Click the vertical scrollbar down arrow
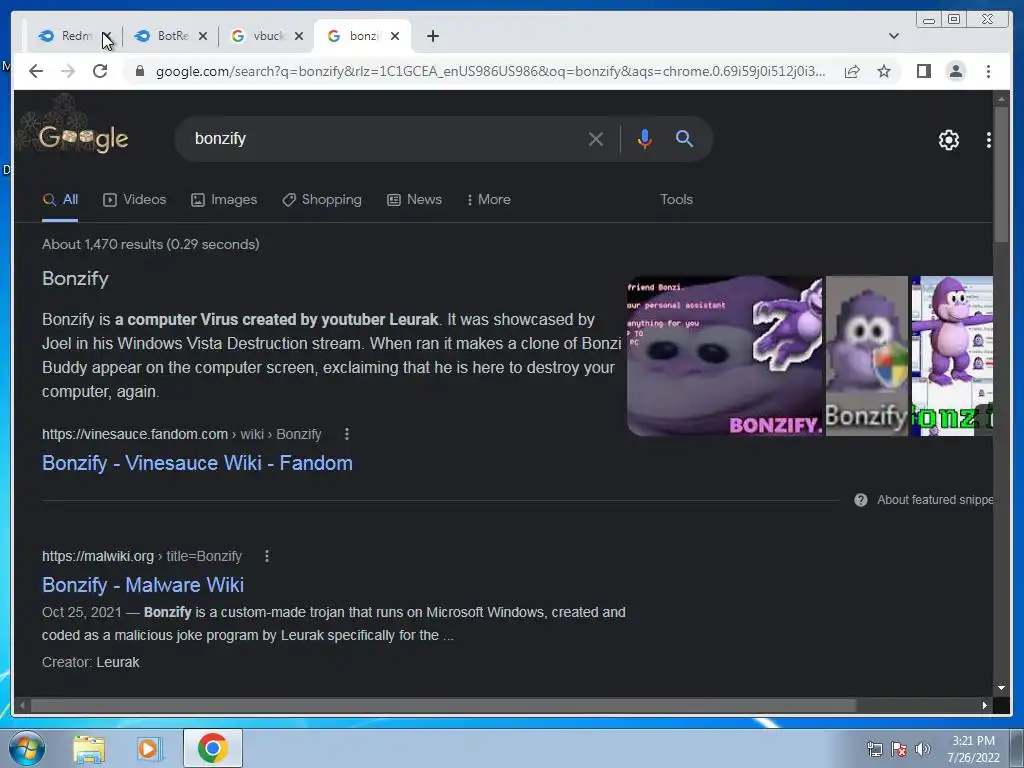This screenshot has height=768, width=1024. pyautogui.click(x=1001, y=688)
